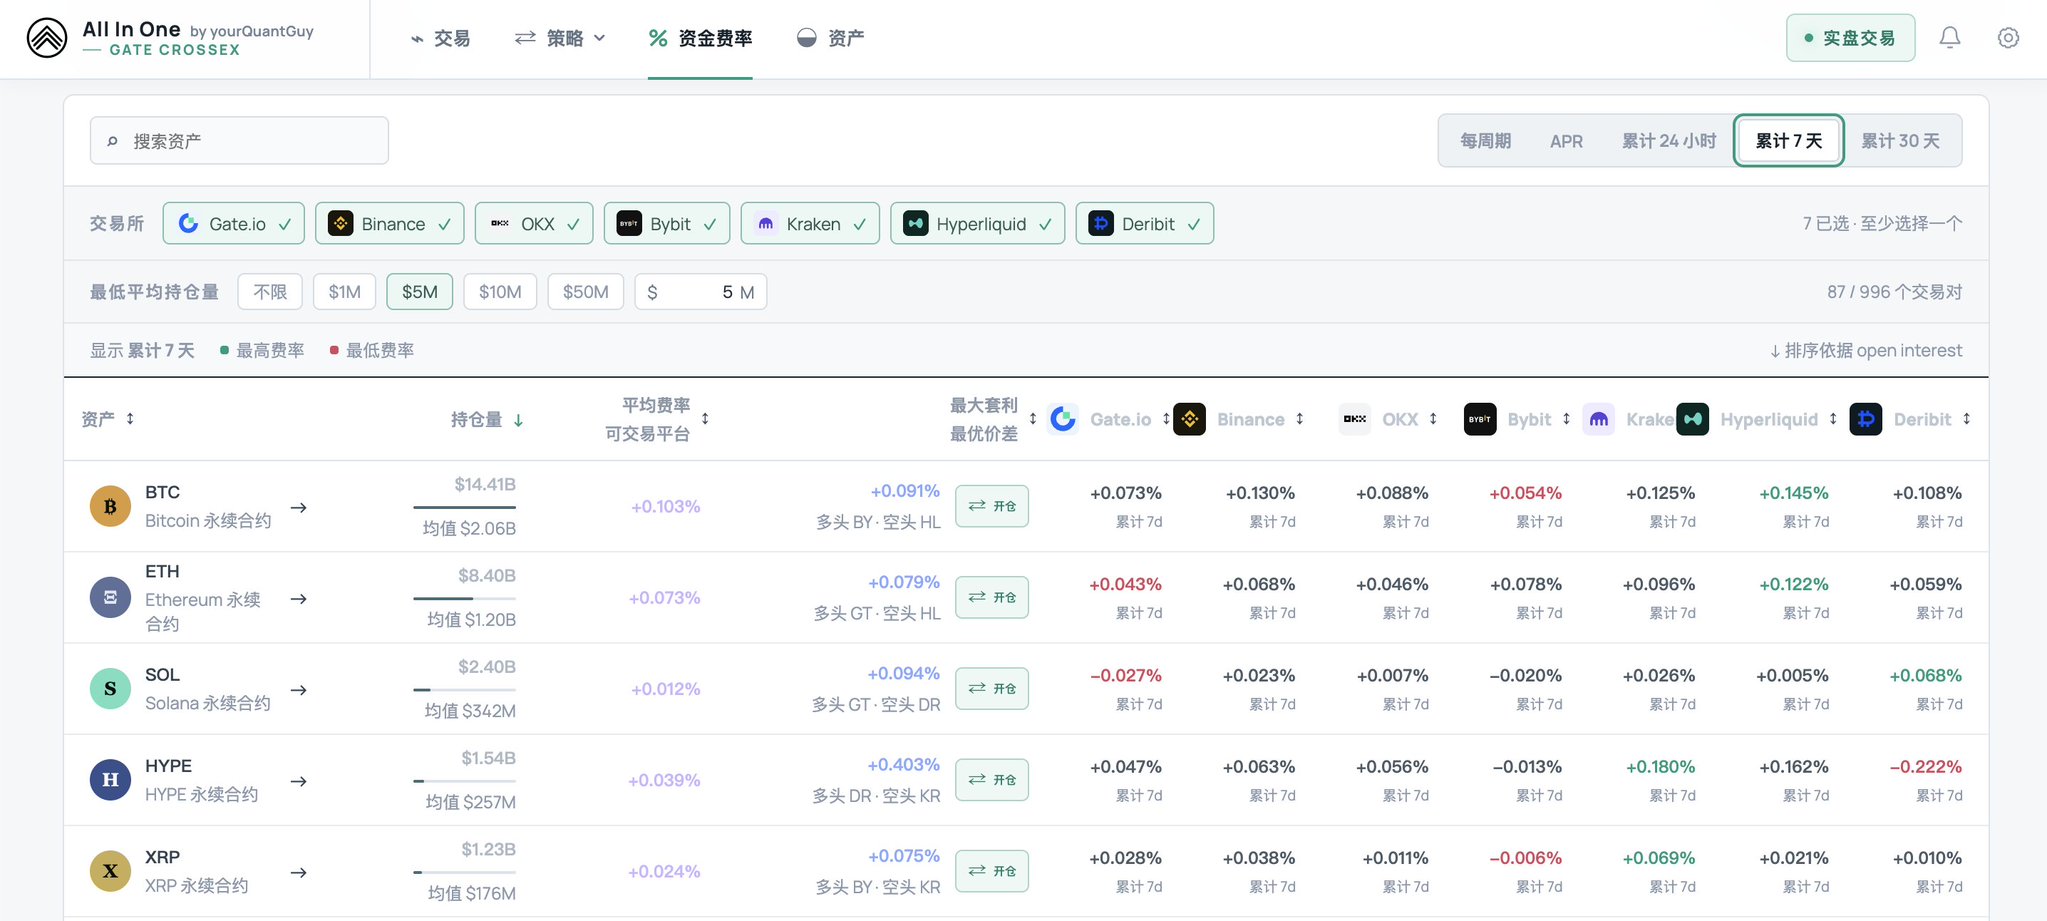Toggle Deribit exchange filter
The width and height of the screenshot is (2047, 921).
tap(1145, 223)
